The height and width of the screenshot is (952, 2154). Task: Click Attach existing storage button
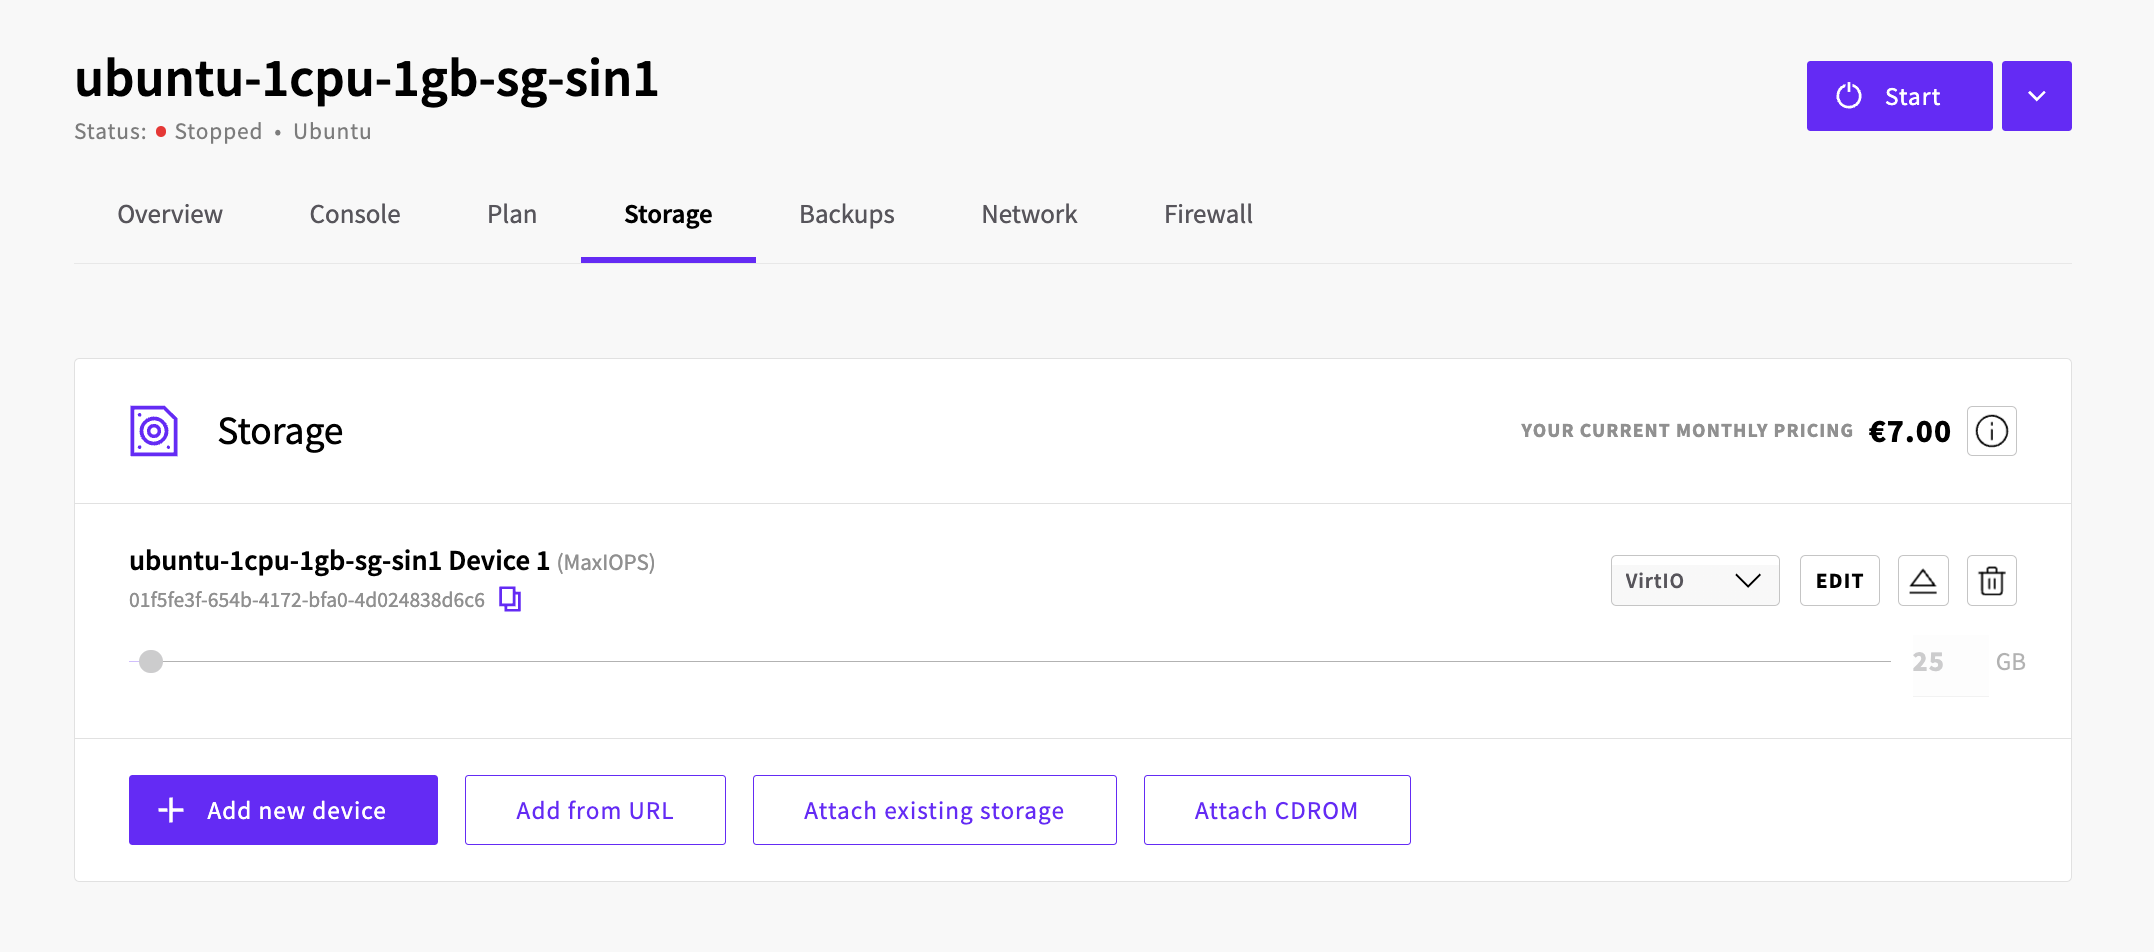[x=934, y=810]
